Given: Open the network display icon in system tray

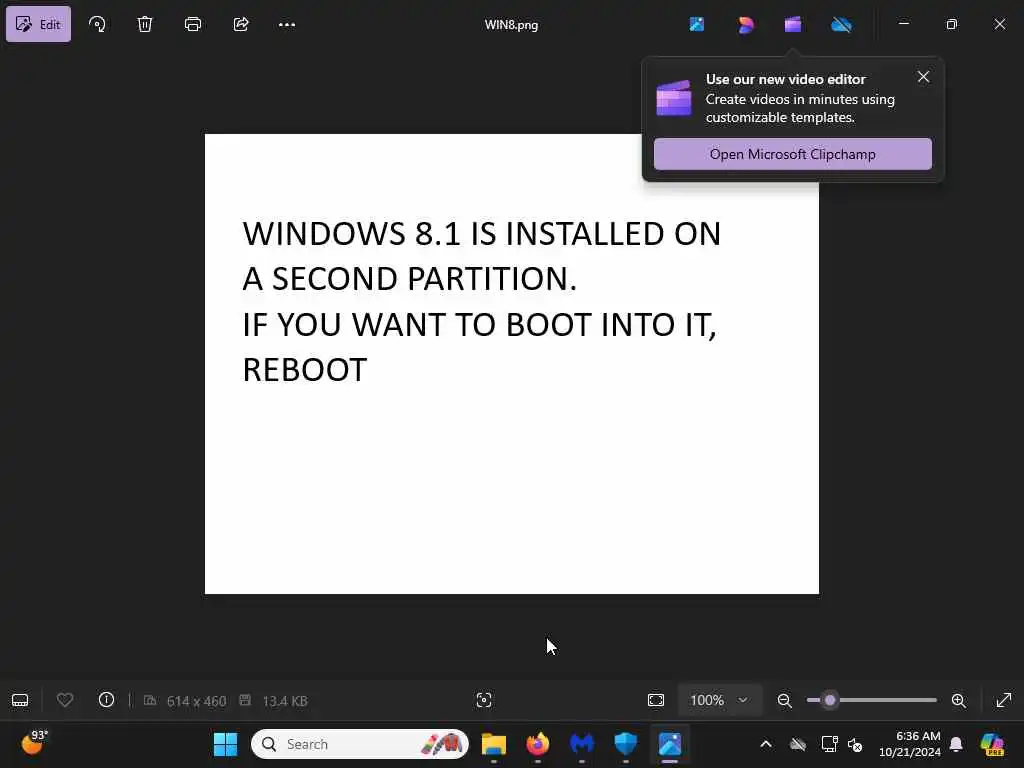Looking at the screenshot, I should pyautogui.click(x=829, y=744).
